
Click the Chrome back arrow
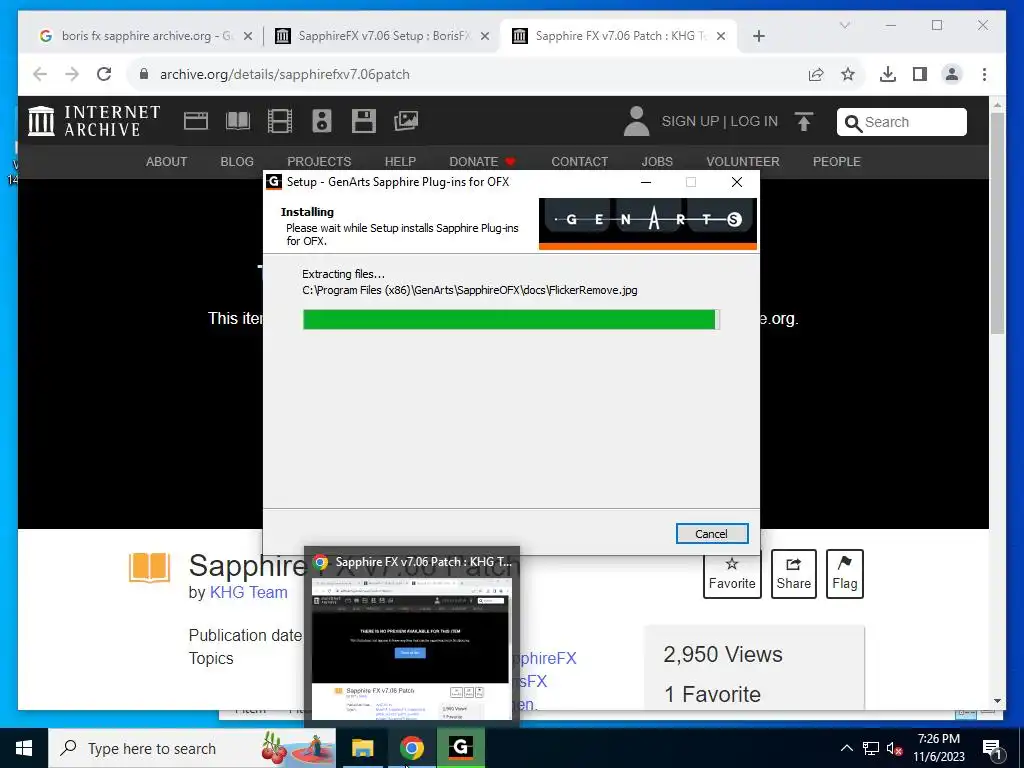point(40,74)
